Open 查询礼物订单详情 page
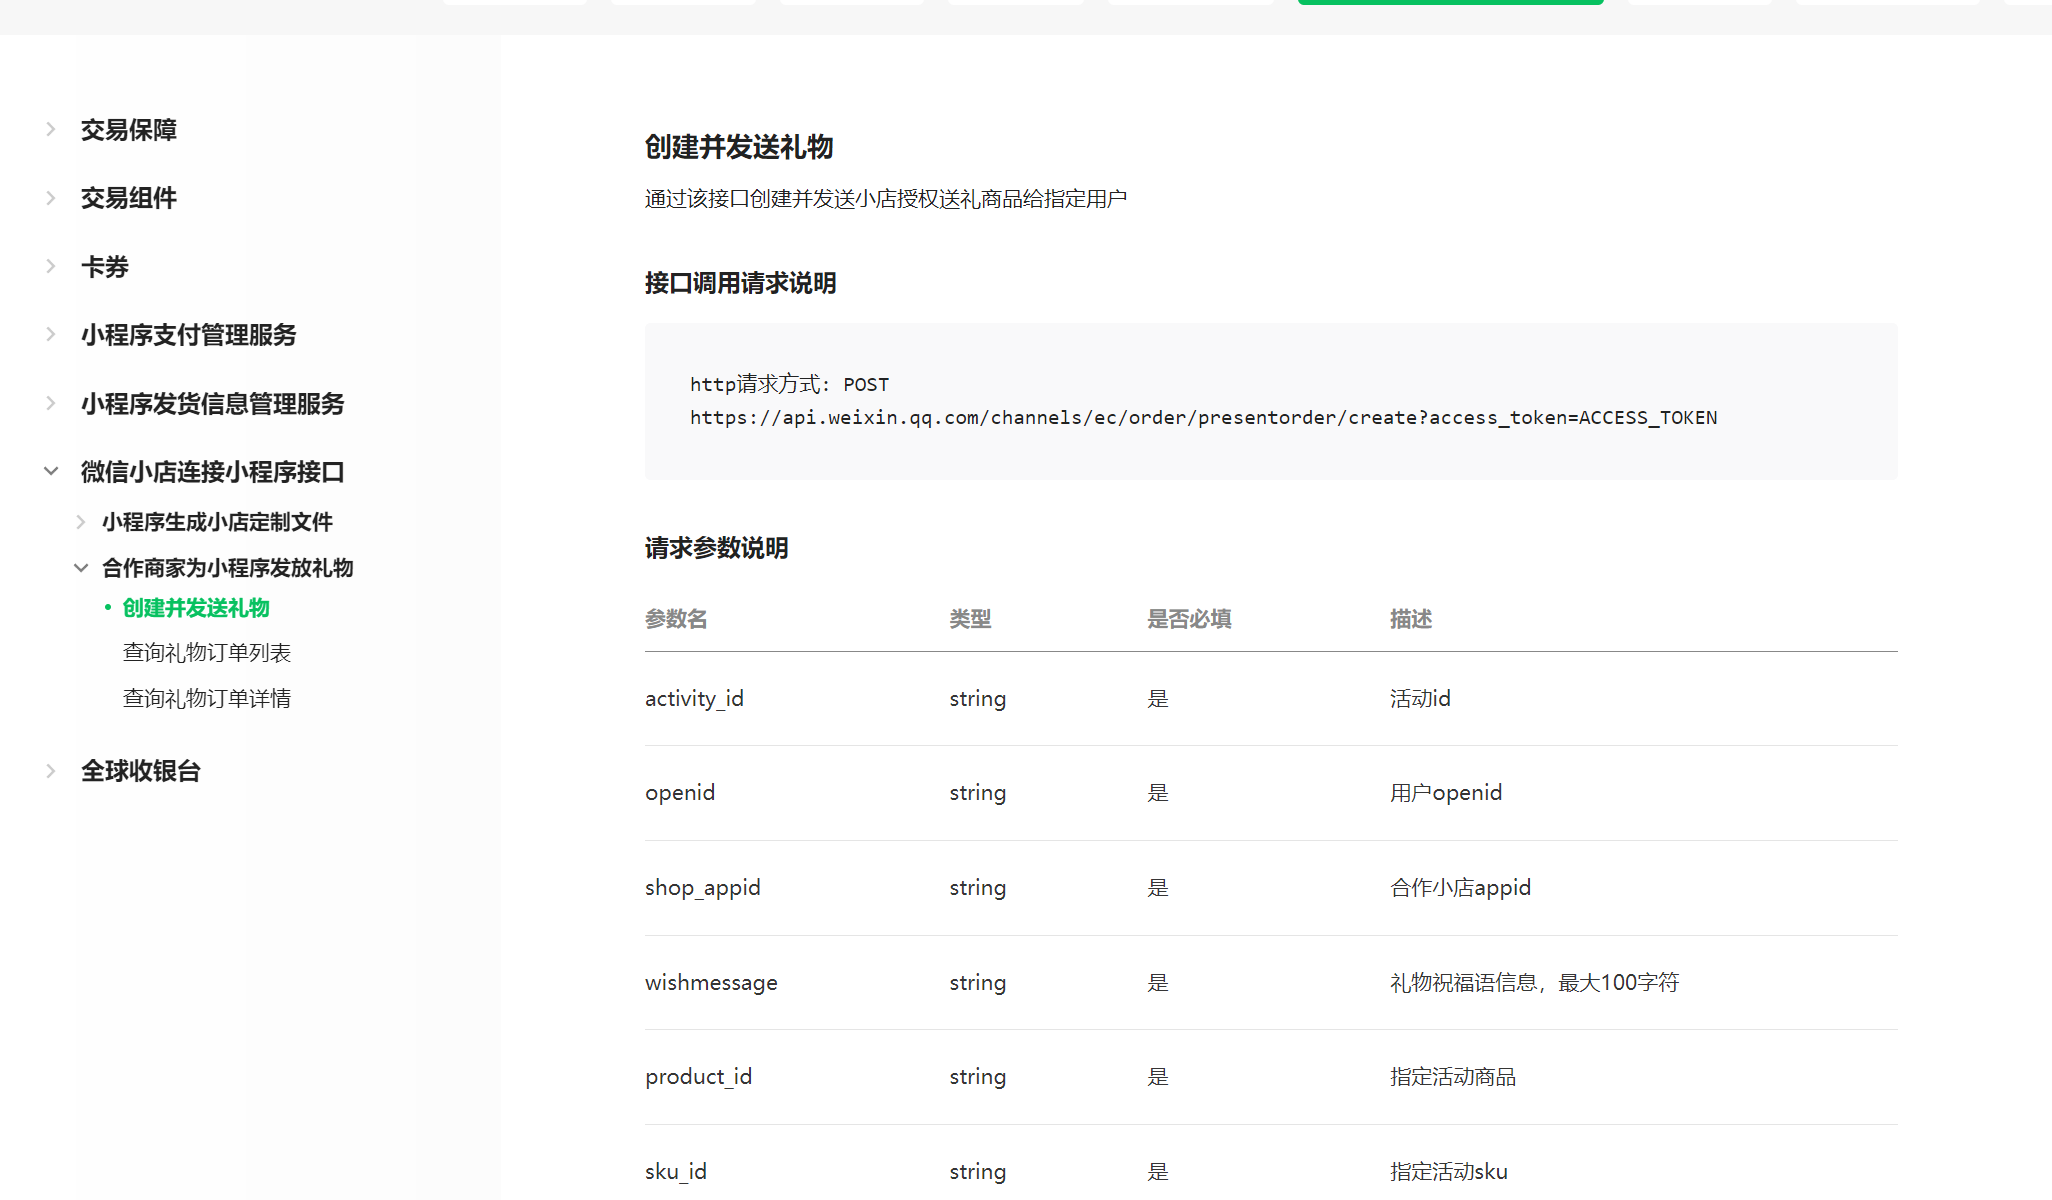Viewport: 2052px width, 1200px height. pos(206,699)
